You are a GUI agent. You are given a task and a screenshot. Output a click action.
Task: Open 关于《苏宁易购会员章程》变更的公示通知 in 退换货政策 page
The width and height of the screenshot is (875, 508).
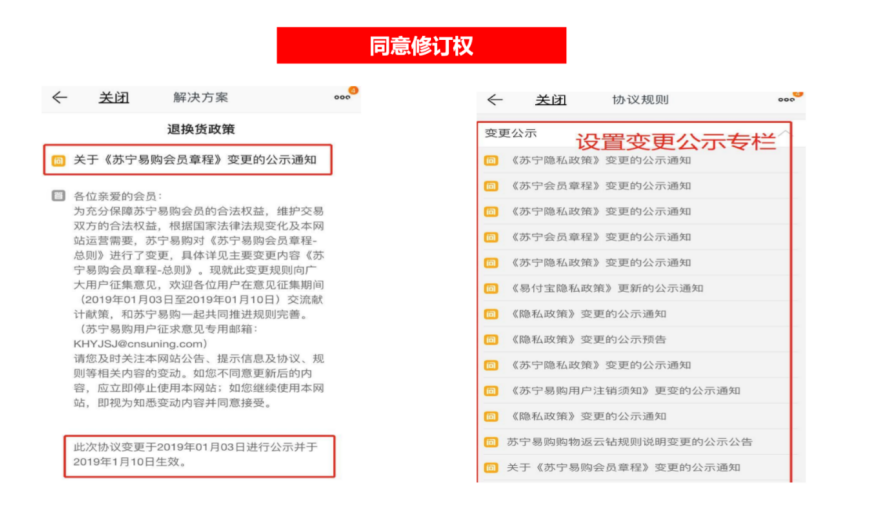point(195,160)
